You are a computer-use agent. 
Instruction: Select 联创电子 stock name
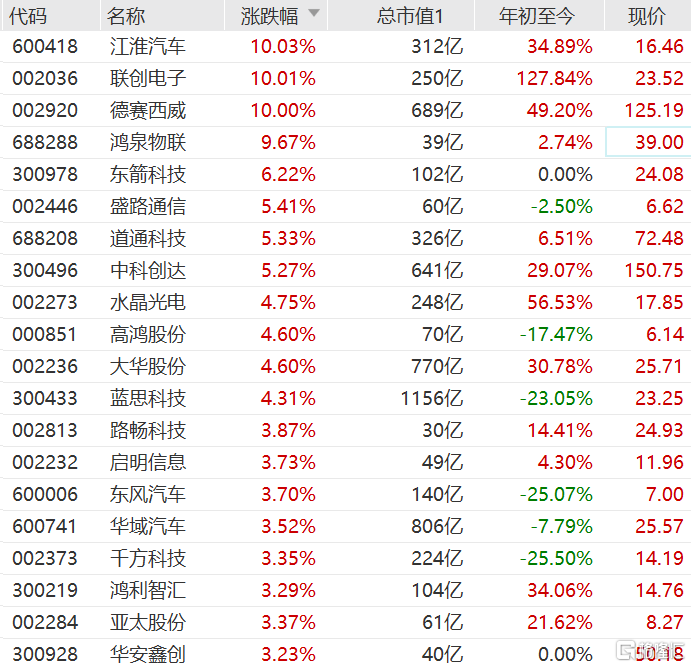tap(148, 78)
